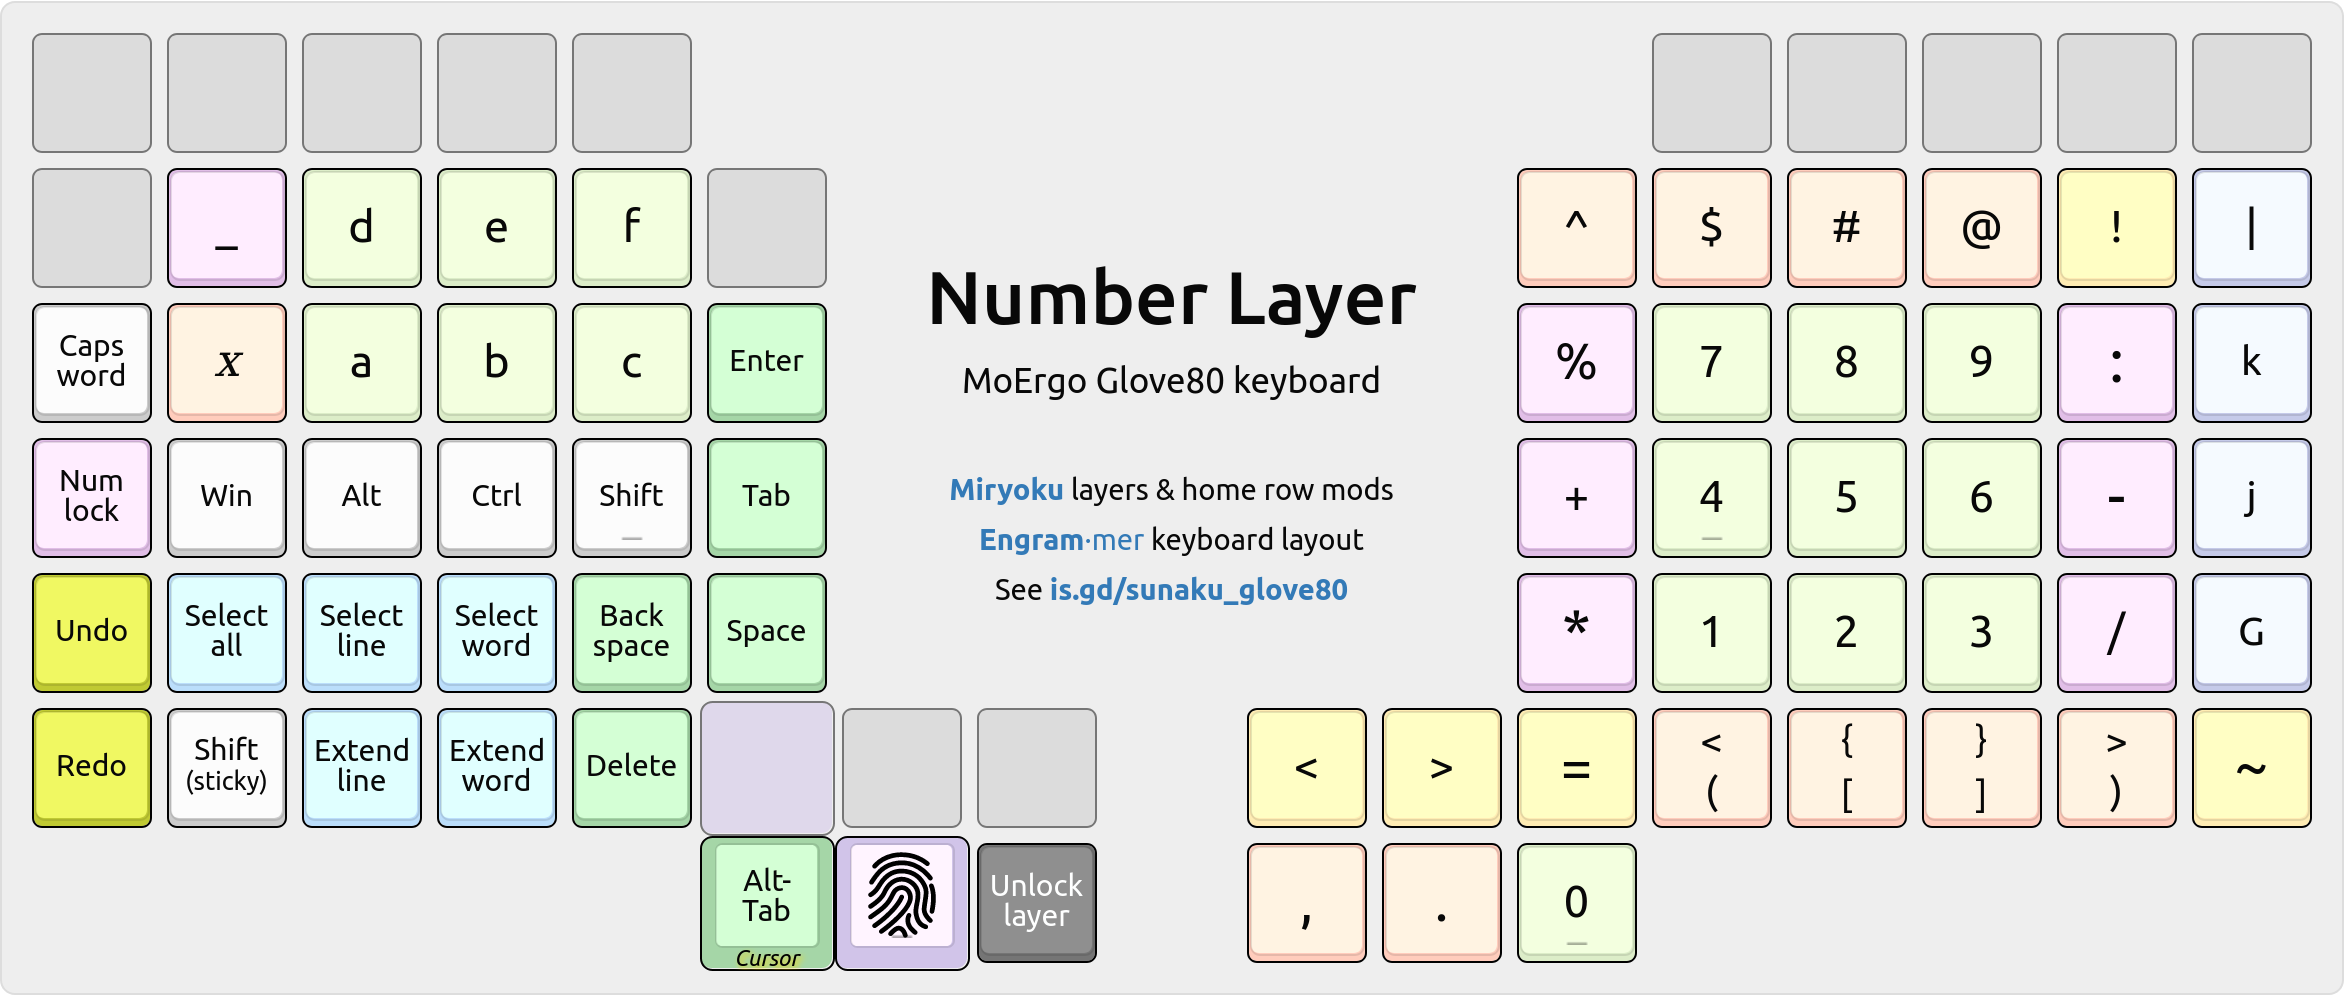Click the italic x key

coord(227,363)
